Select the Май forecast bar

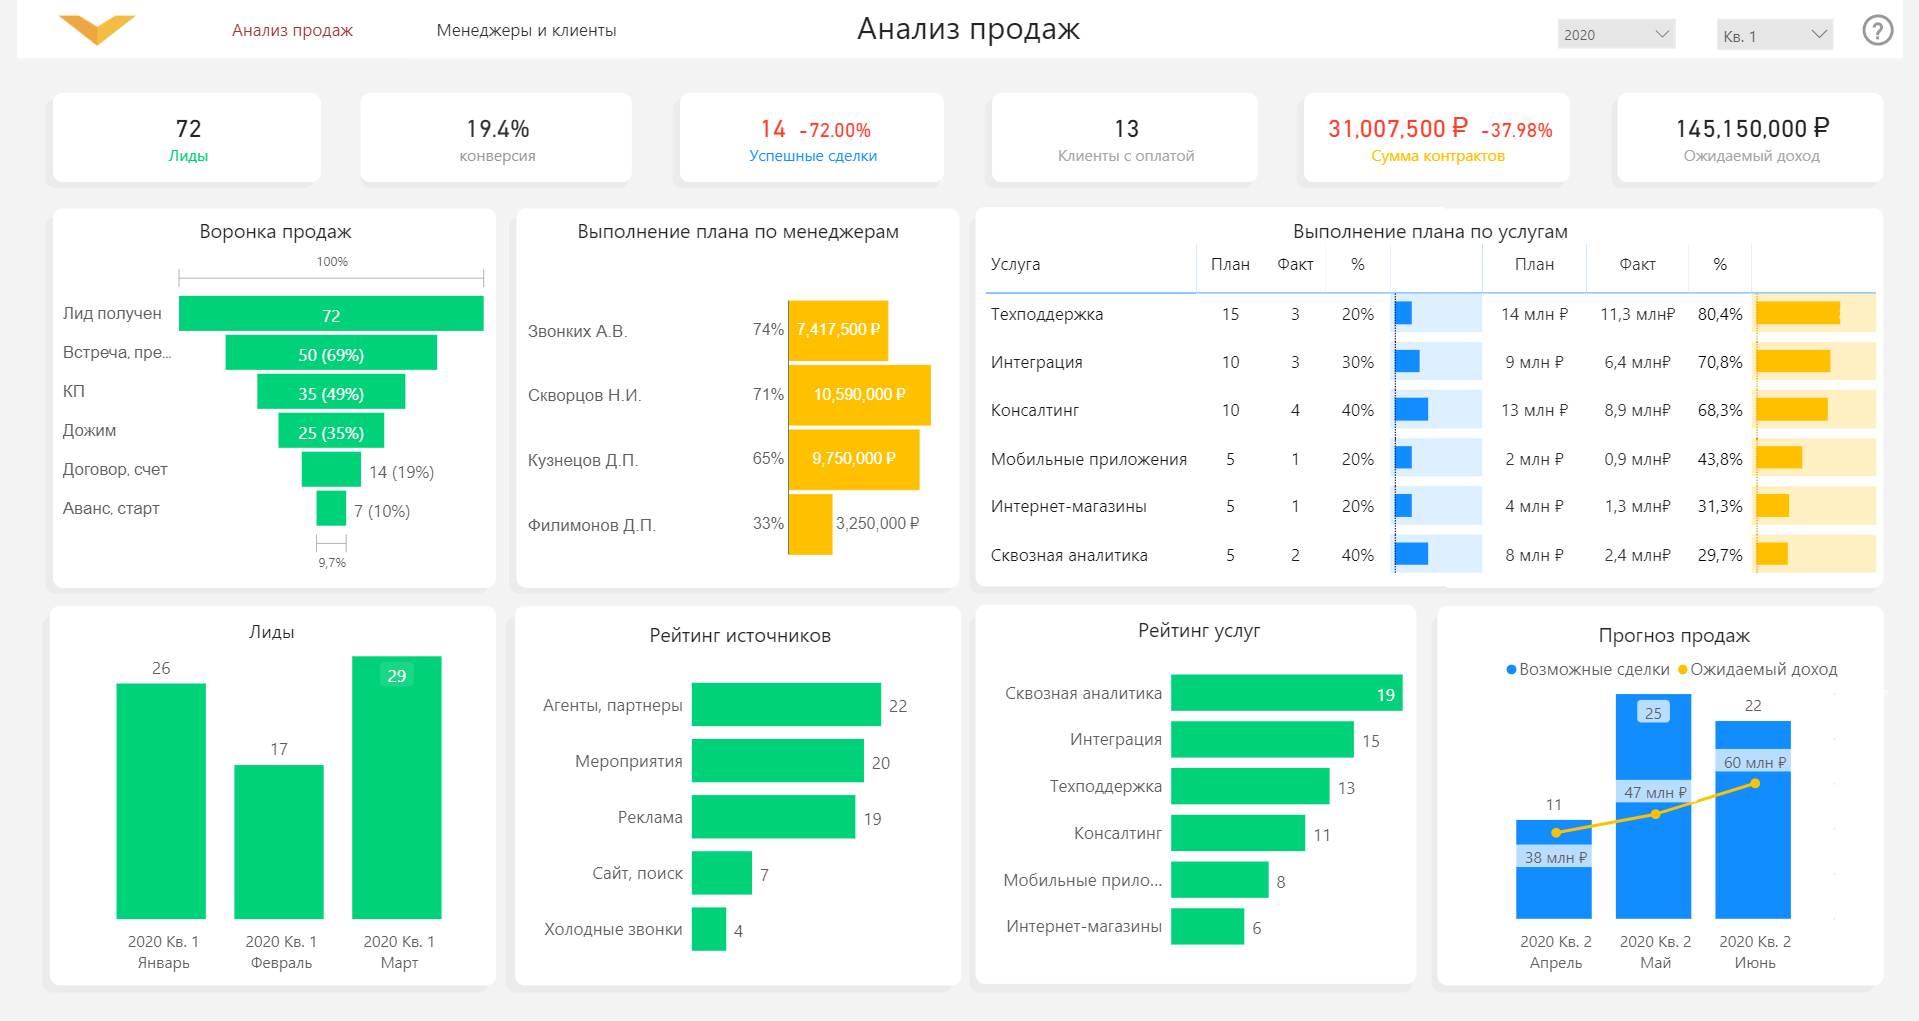pyautogui.click(x=1653, y=806)
